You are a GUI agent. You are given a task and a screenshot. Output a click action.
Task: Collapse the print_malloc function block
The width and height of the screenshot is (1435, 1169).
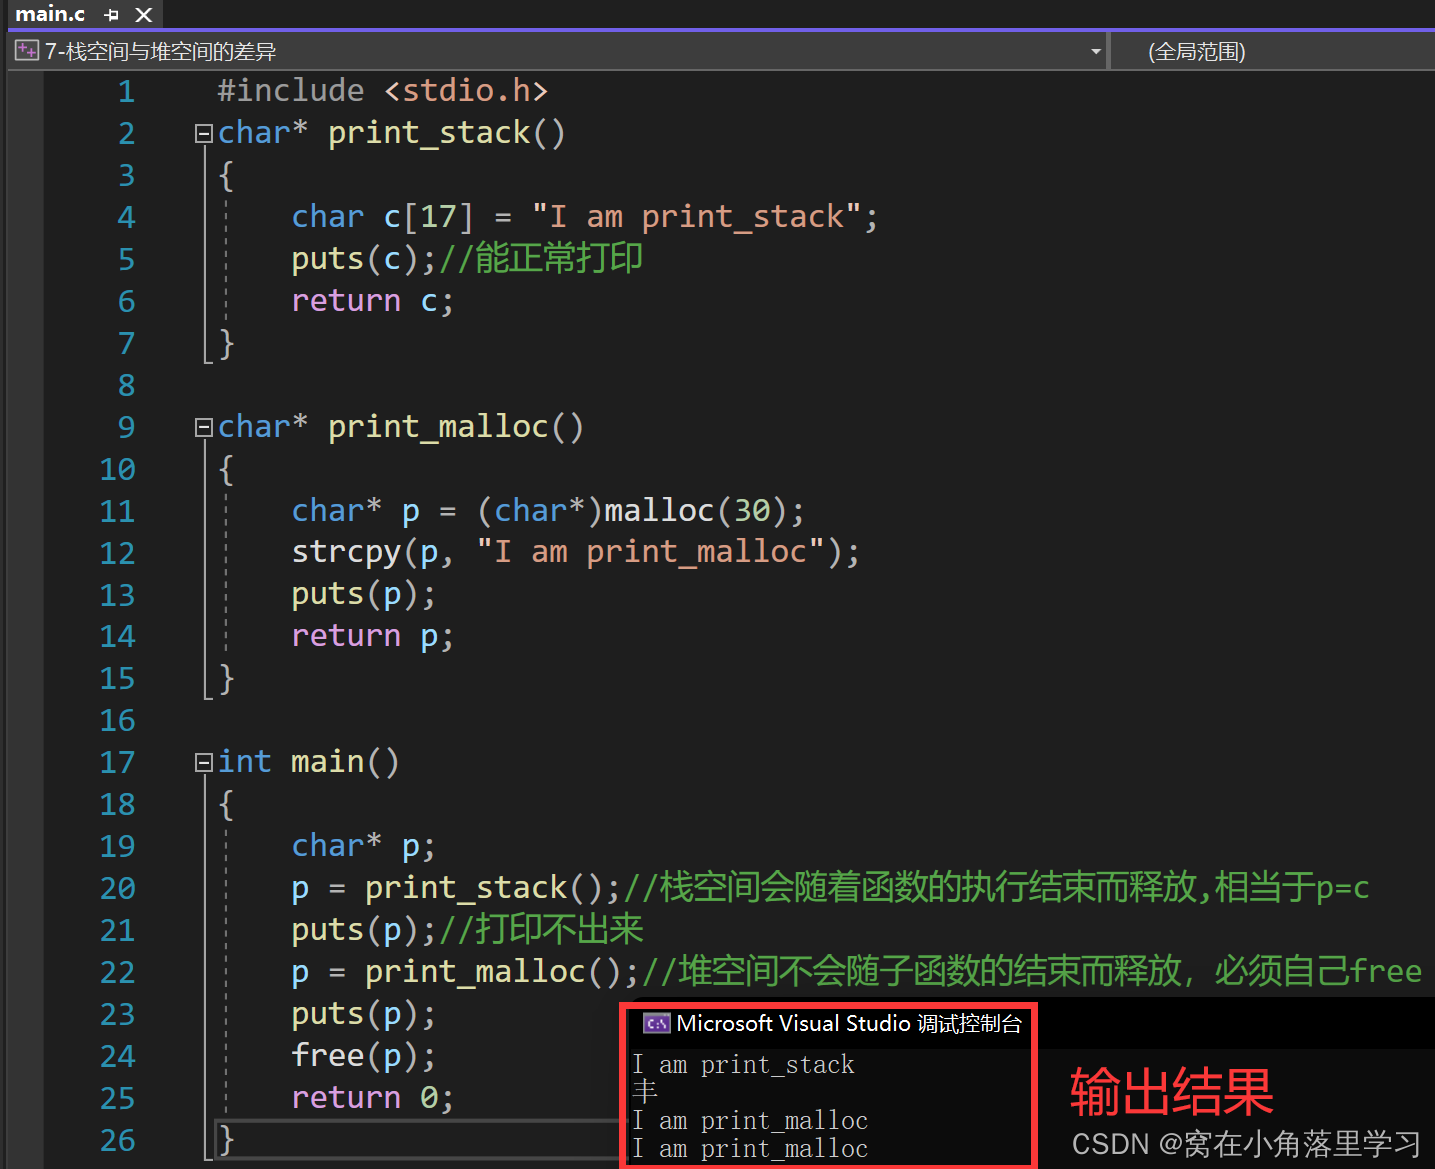[203, 427]
